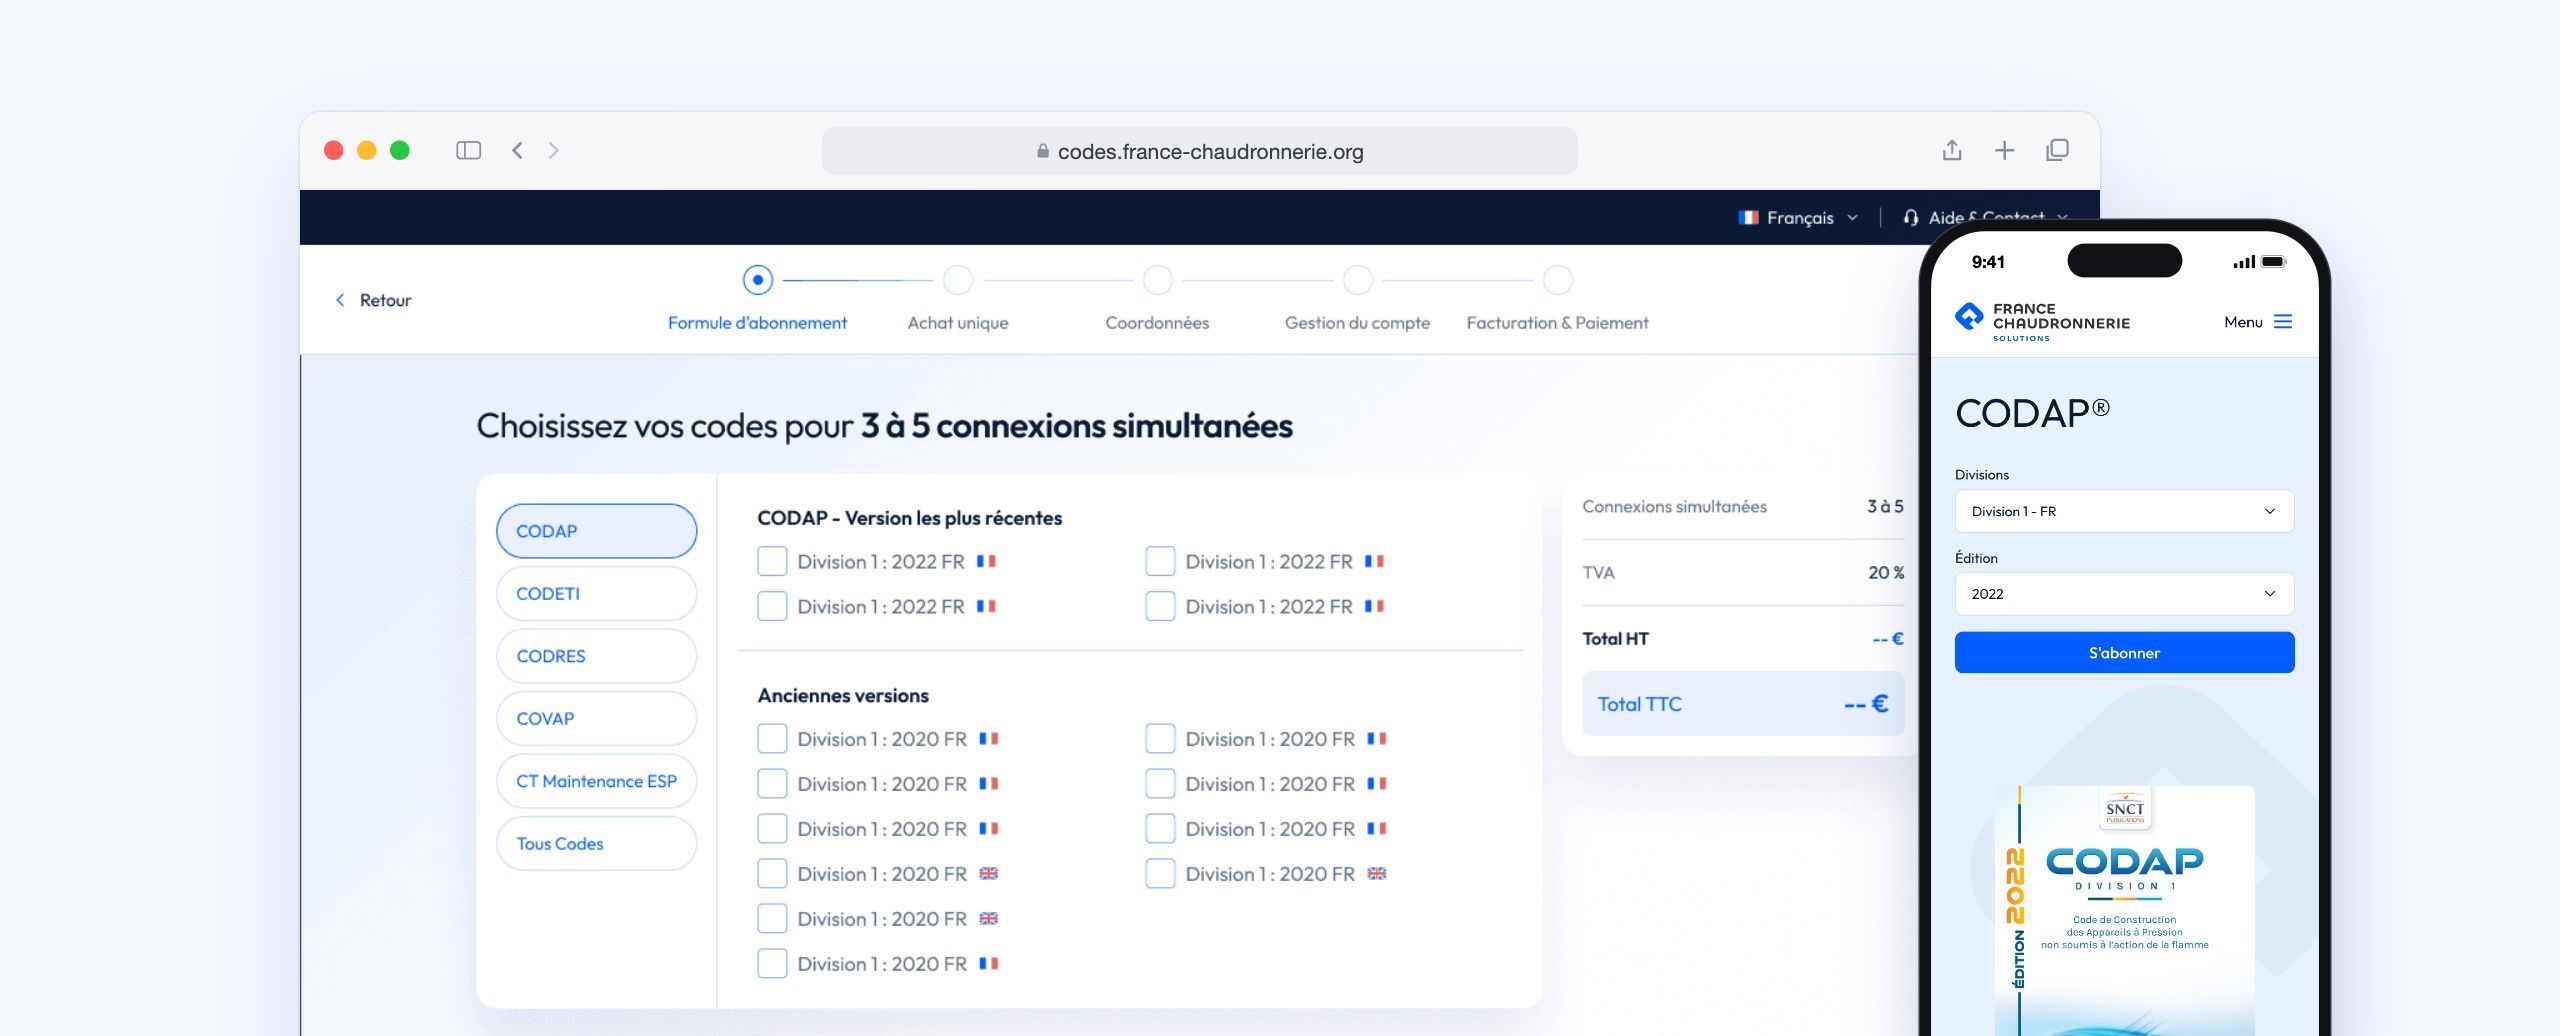Toggle the browser sidebar icon
Image resolution: width=2560 pixels, height=1036 pixels.
coord(468,150)
